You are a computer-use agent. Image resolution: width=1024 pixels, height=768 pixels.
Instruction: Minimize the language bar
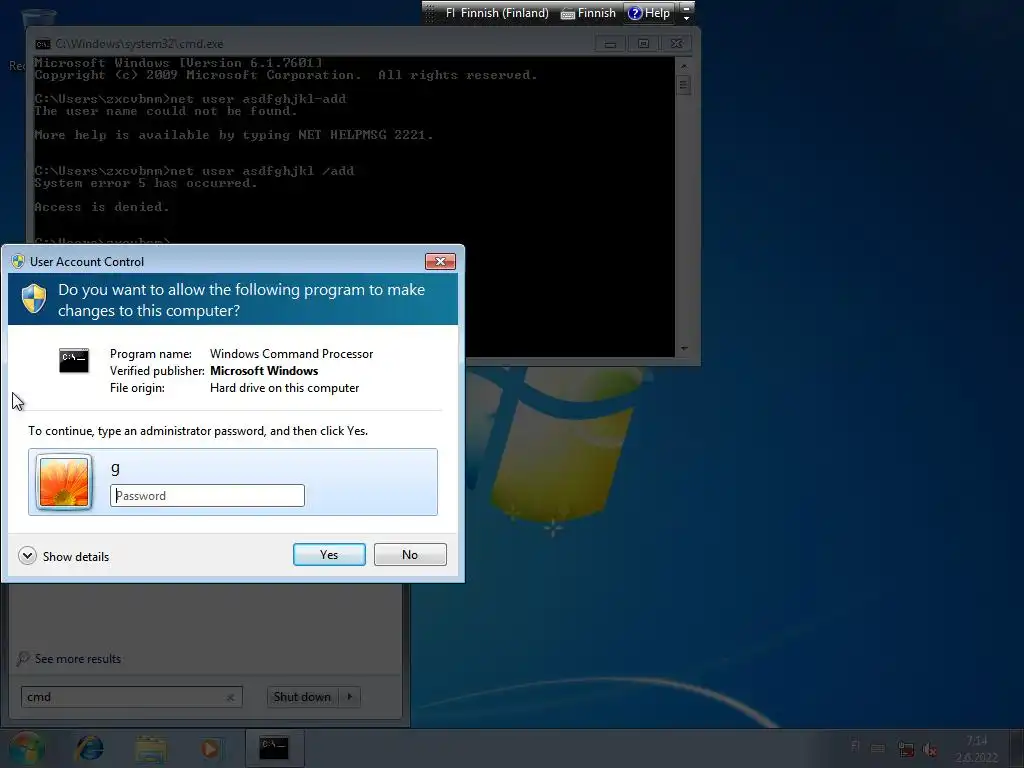coord(686,8)
